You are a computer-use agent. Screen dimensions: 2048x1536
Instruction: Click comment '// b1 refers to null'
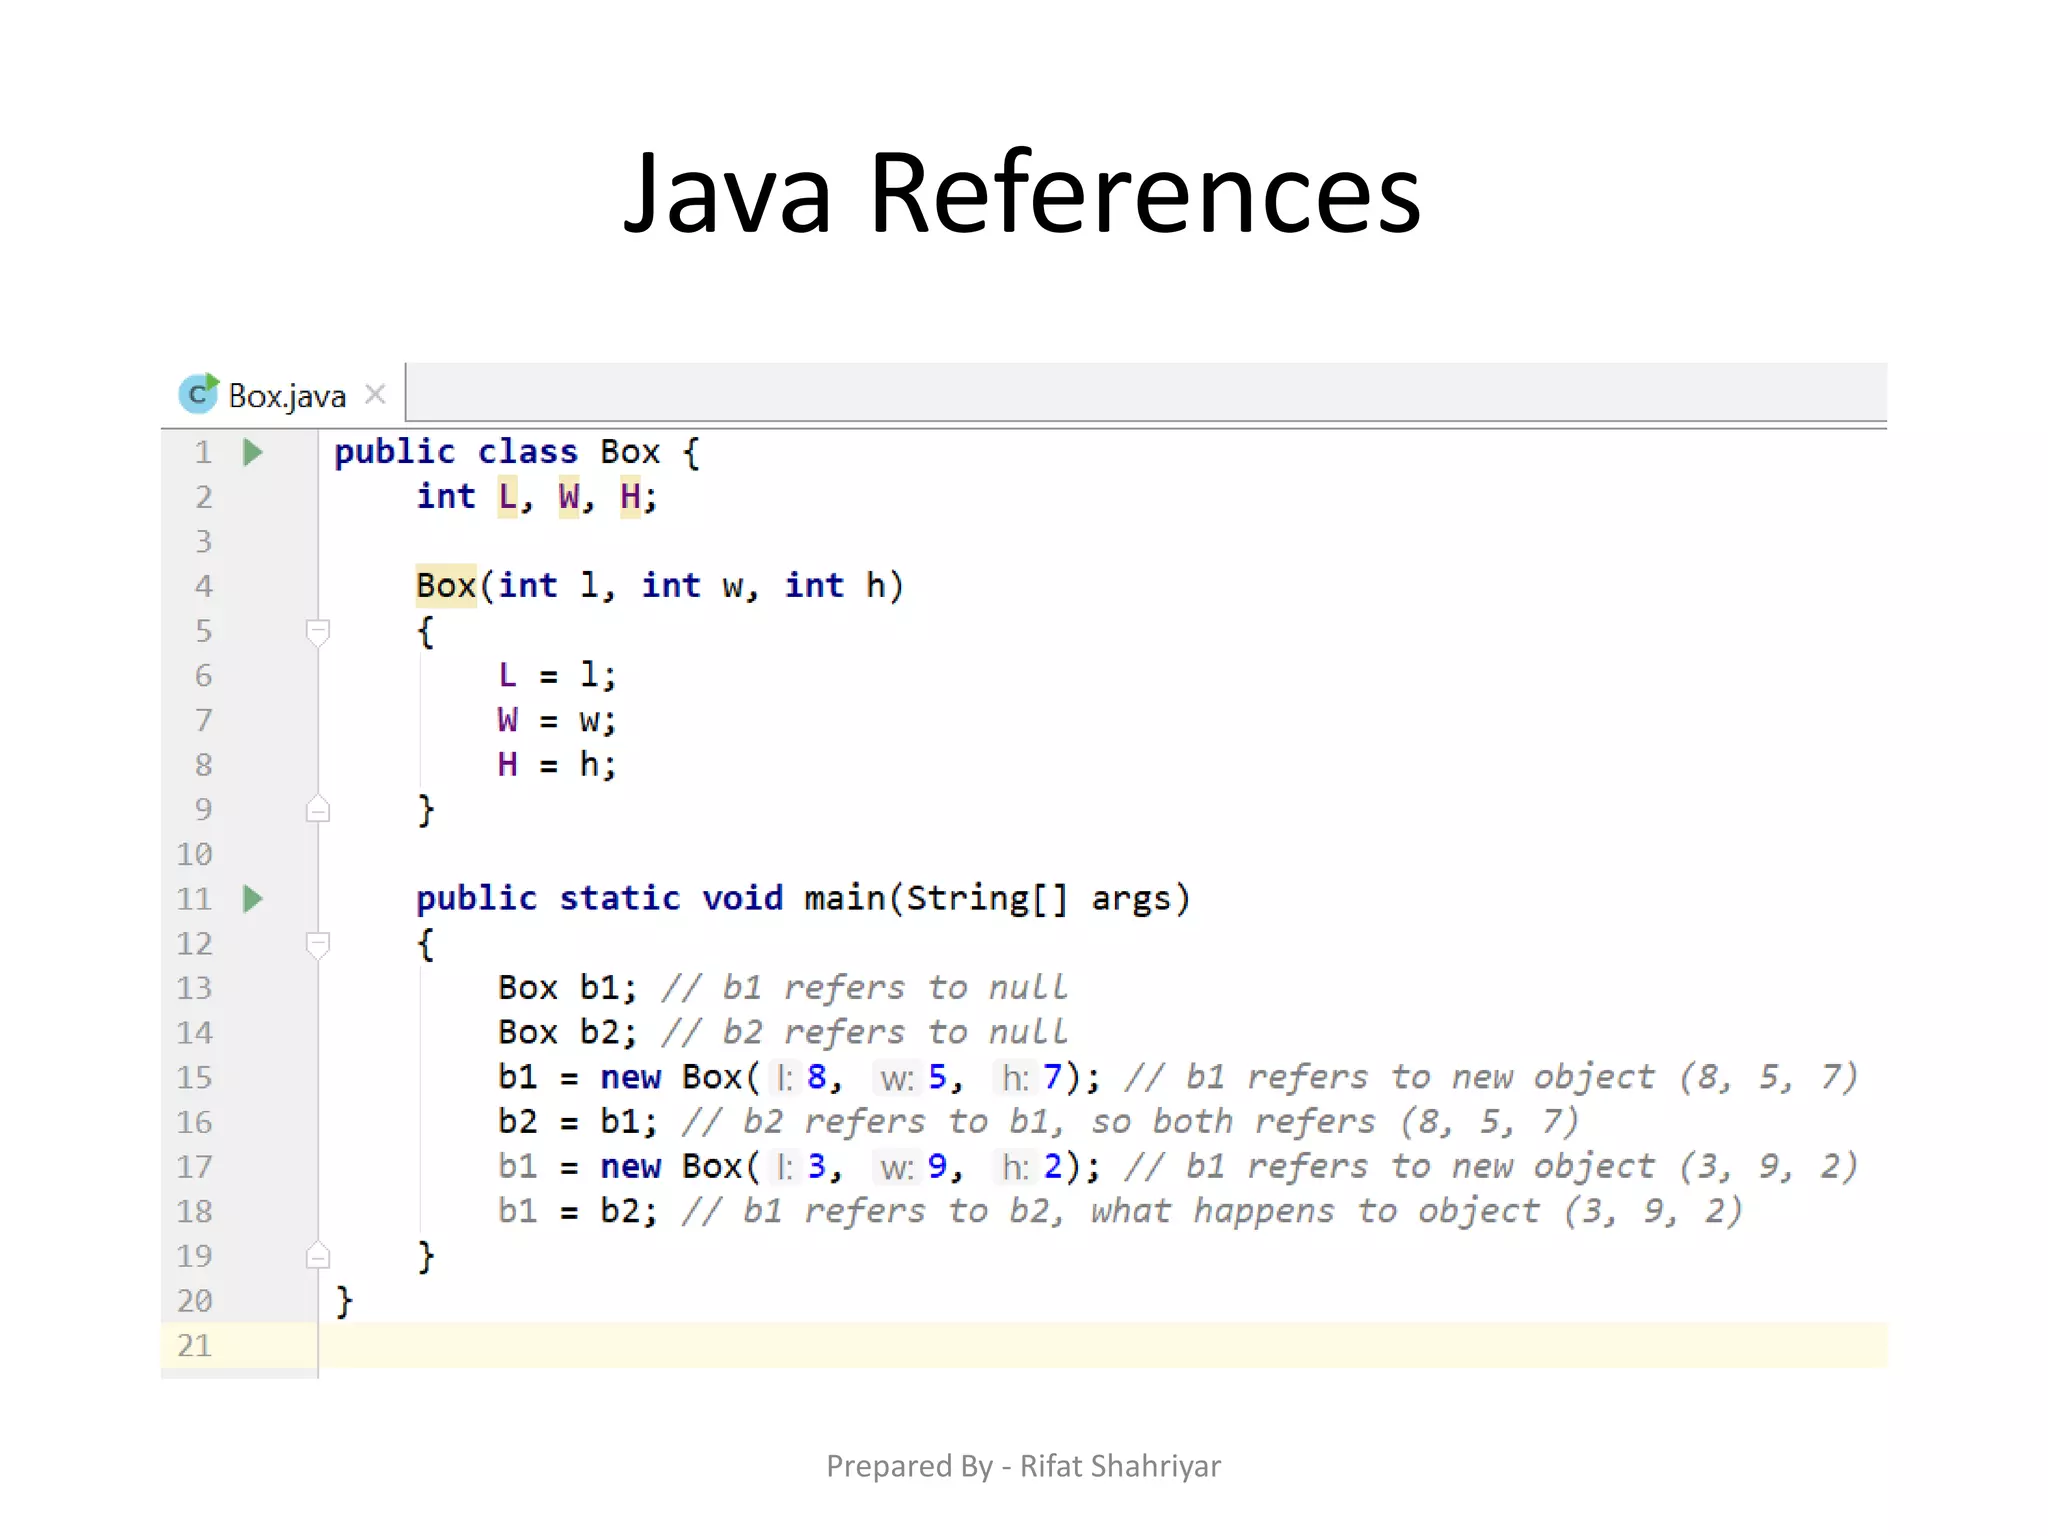coord(864,987)
